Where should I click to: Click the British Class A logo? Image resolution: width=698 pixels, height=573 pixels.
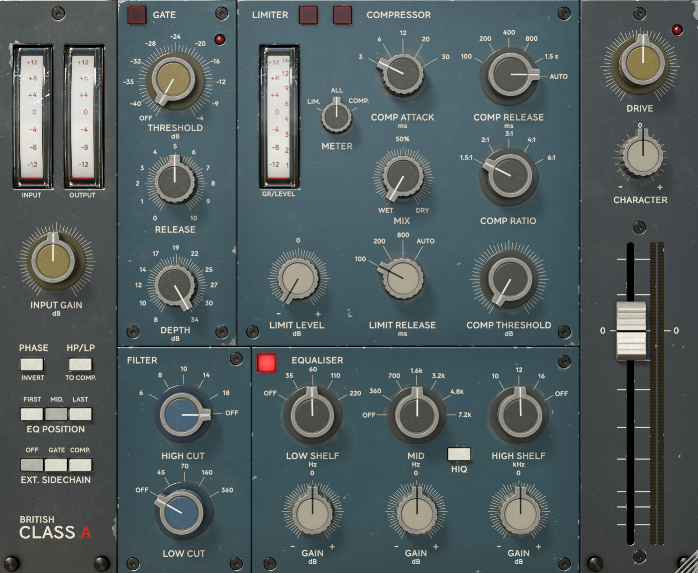point(55,528)
